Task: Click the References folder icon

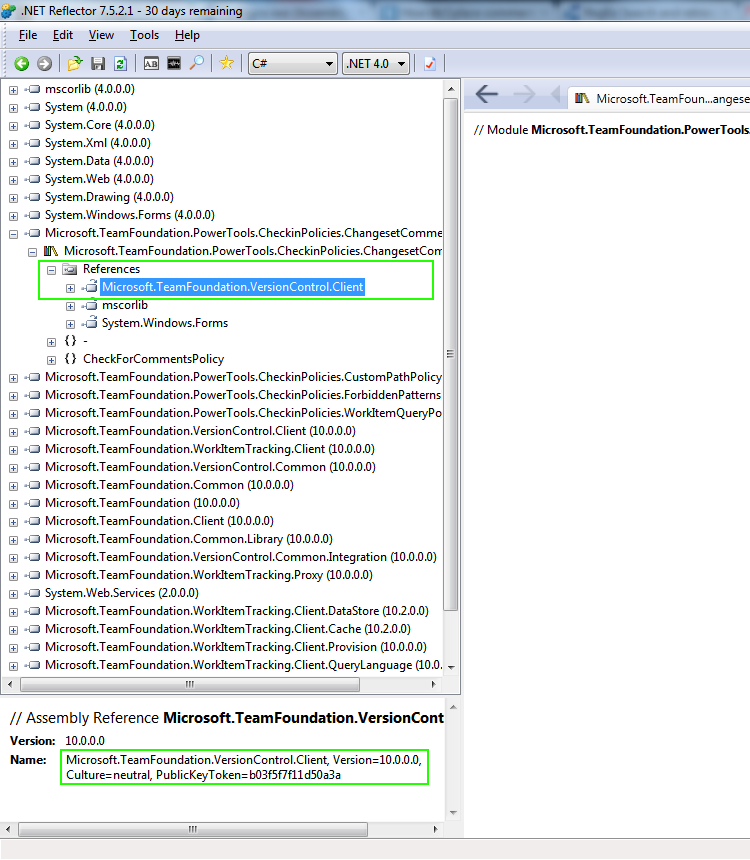Action: pos(70,269)
